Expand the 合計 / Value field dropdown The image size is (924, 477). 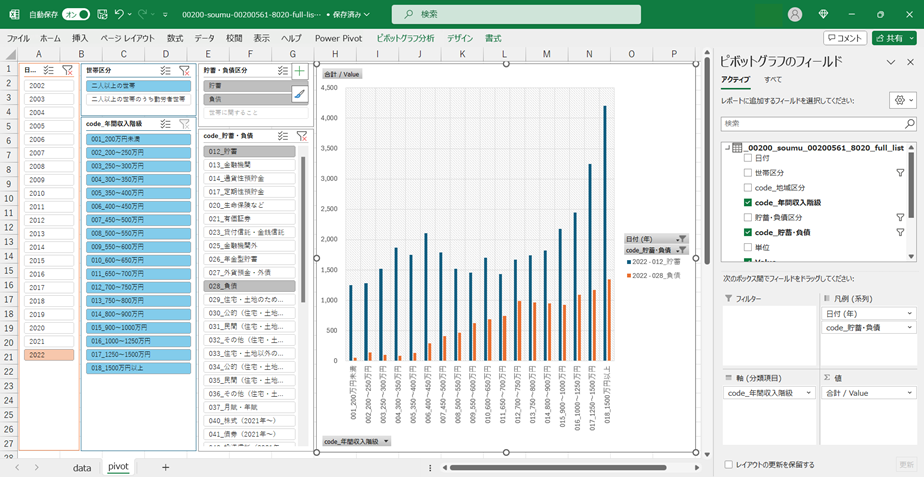pos(909,394)
